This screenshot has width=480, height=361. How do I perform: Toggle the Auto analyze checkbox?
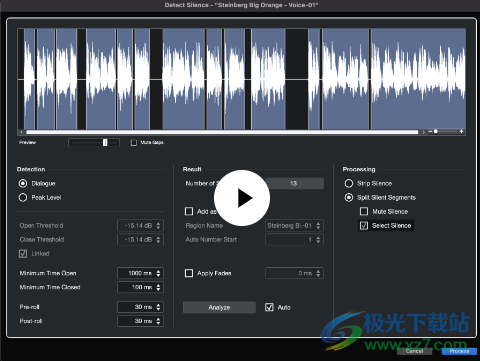(269, 307)
